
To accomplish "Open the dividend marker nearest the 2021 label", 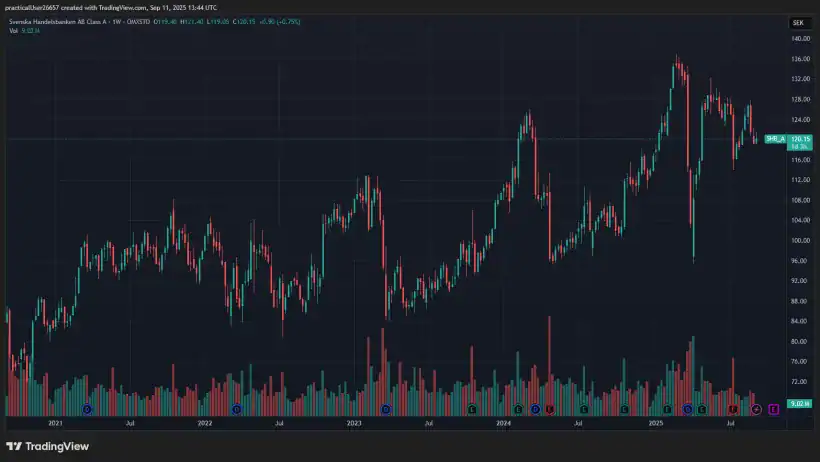I will 87,409.
